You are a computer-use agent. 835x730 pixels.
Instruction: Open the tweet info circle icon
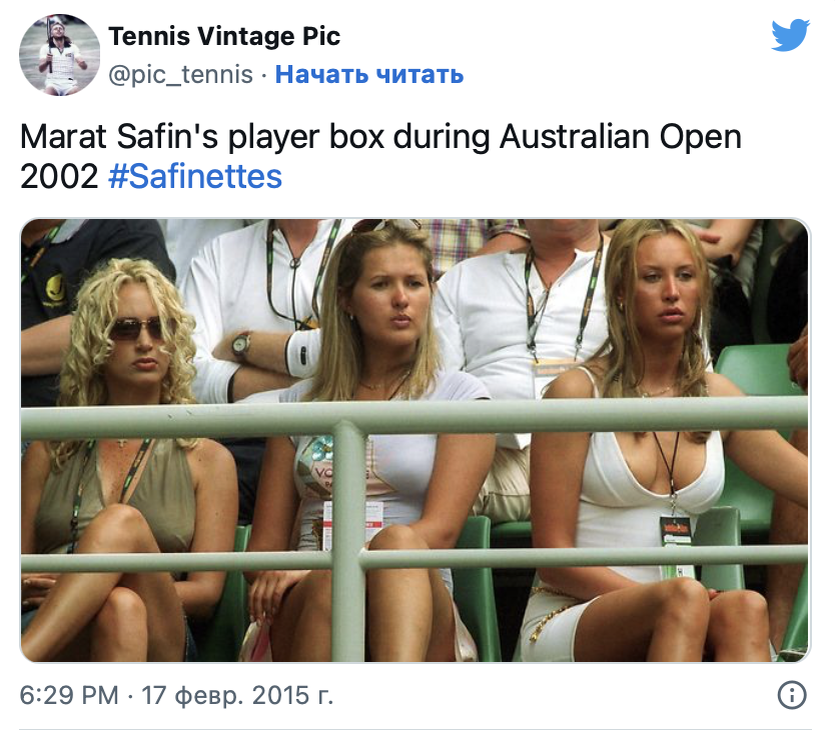pyautogui.click(x=792, y=695)
